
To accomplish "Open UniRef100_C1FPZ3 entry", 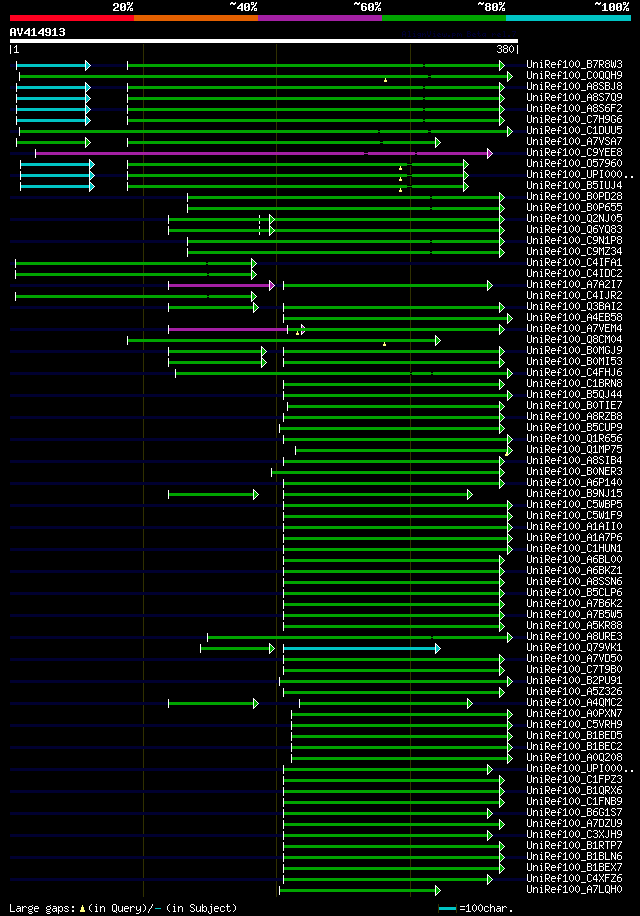I will point(574,779).
